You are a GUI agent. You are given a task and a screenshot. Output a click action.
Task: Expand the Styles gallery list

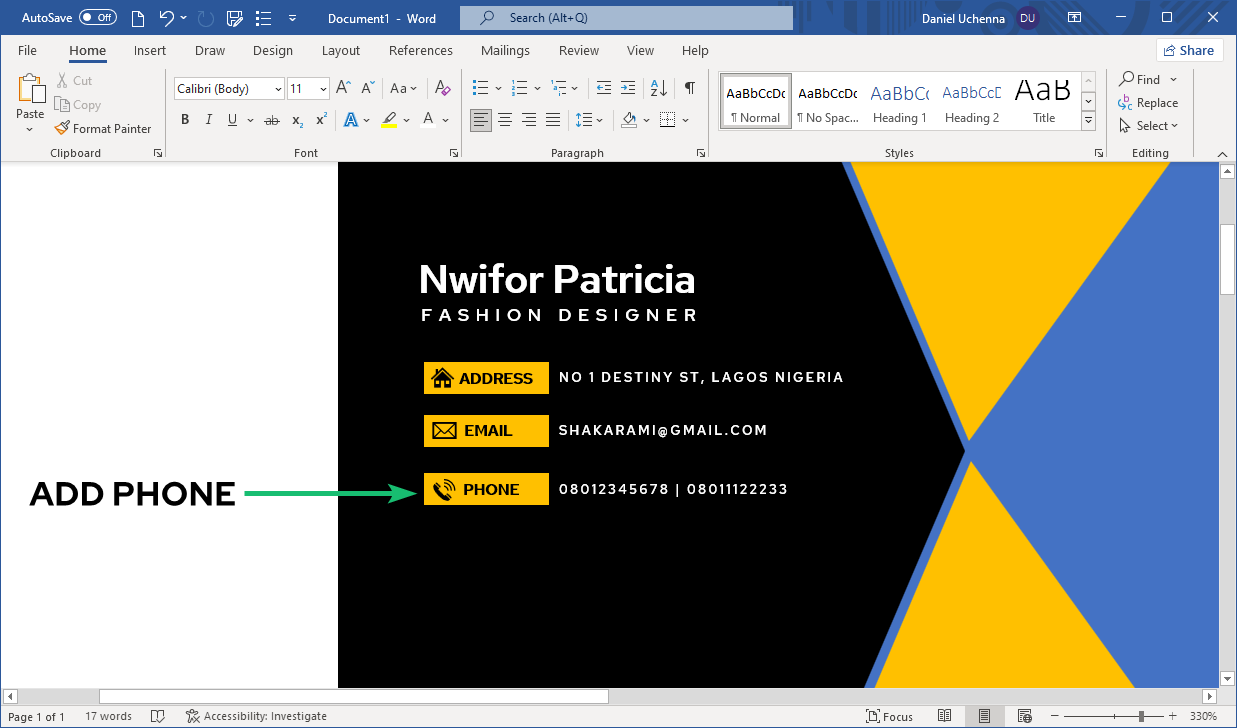click(1089, 121)
